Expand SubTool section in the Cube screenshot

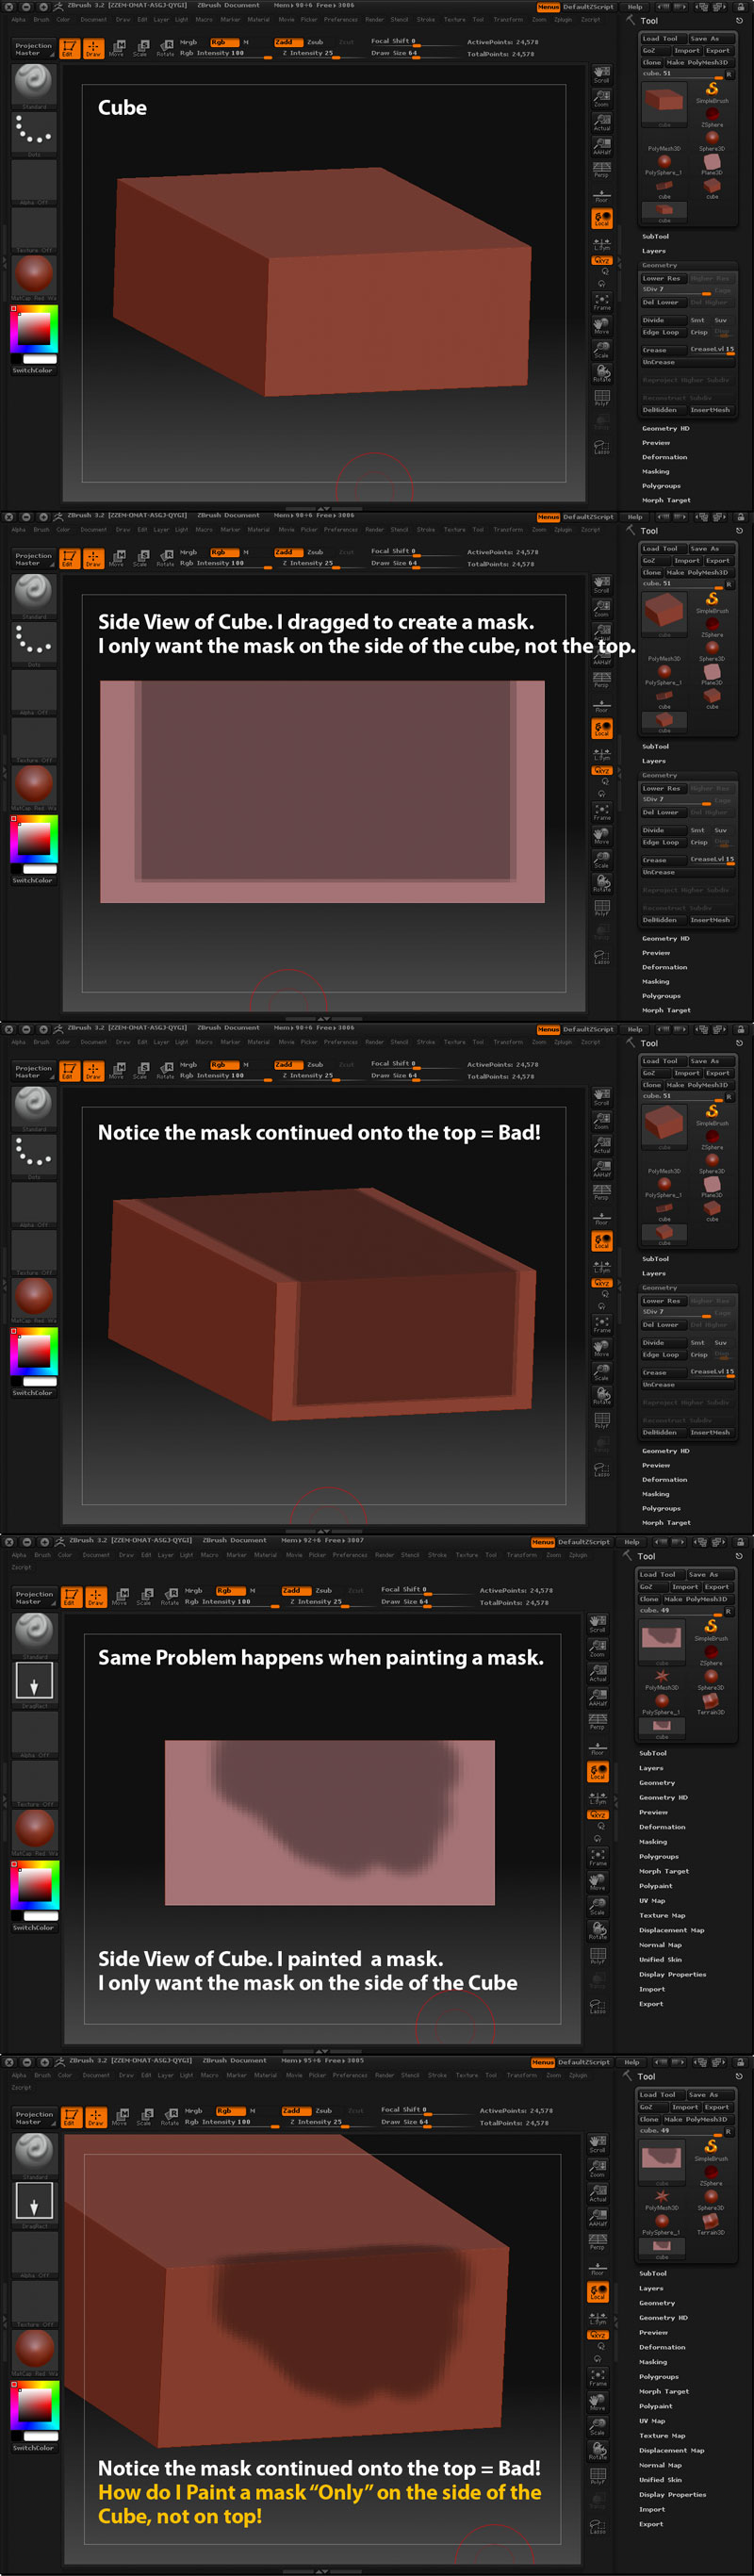tap(656, 237)
